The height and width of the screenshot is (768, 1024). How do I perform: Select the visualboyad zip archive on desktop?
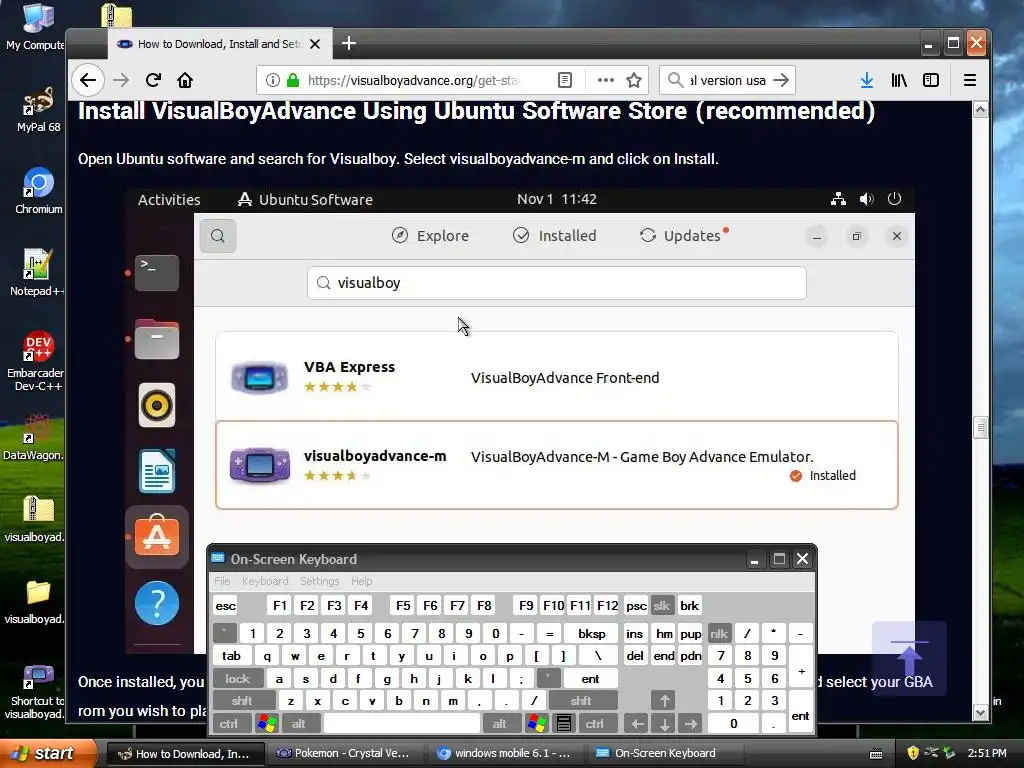35,519
